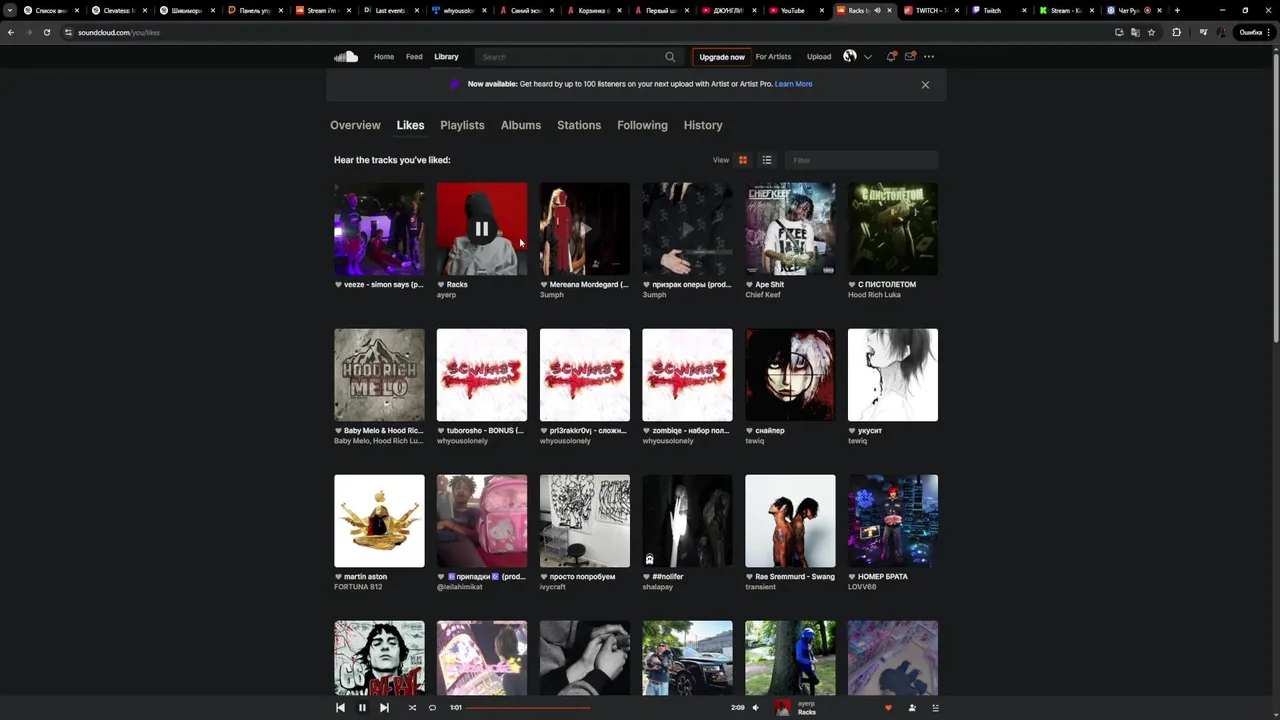Image resolution: width=1280 pixels, height=720 pixels.
Task: Pause the Racks track on its cover
Action: pos(481,229)
